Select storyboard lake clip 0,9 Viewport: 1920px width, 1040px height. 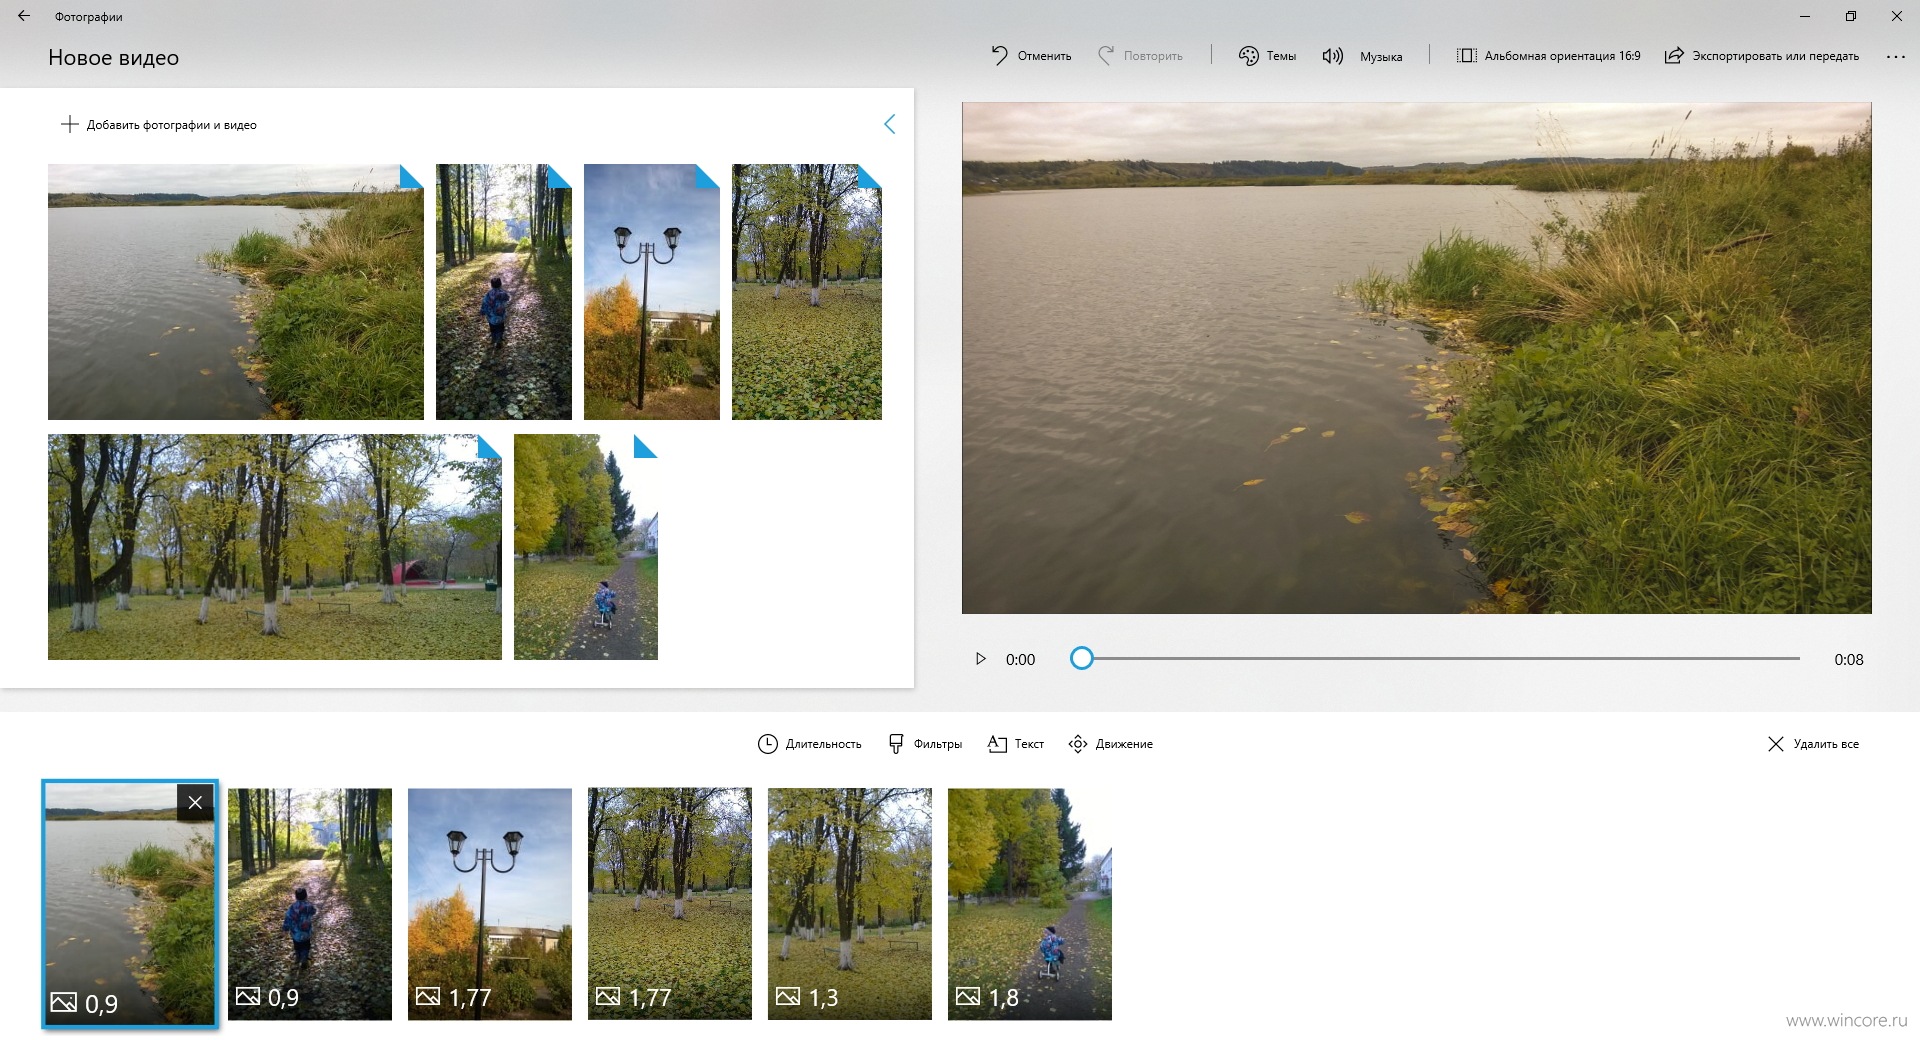130,905
